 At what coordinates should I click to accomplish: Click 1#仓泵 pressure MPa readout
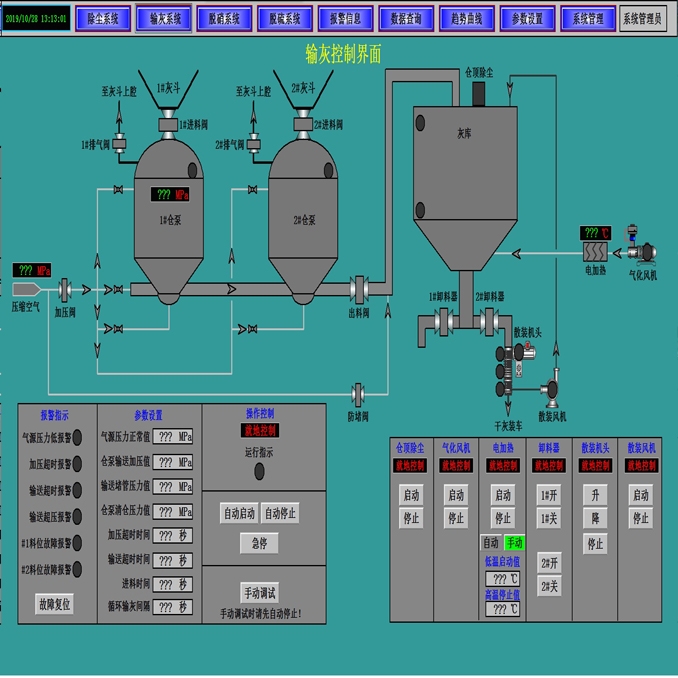click(170, 194)
